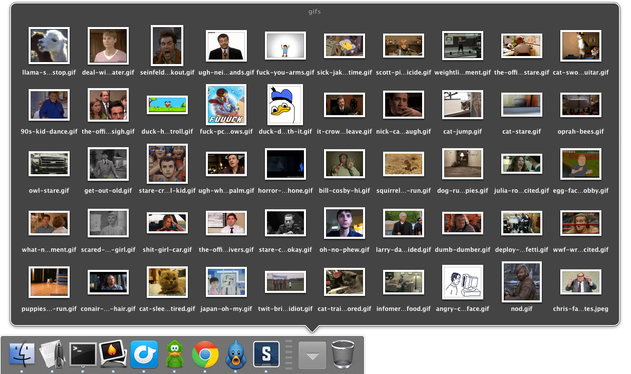Viewport: 631px width, 374px height.
Task: Open horror-...hone.gif dark thumbnail
Action: (285, 163)
